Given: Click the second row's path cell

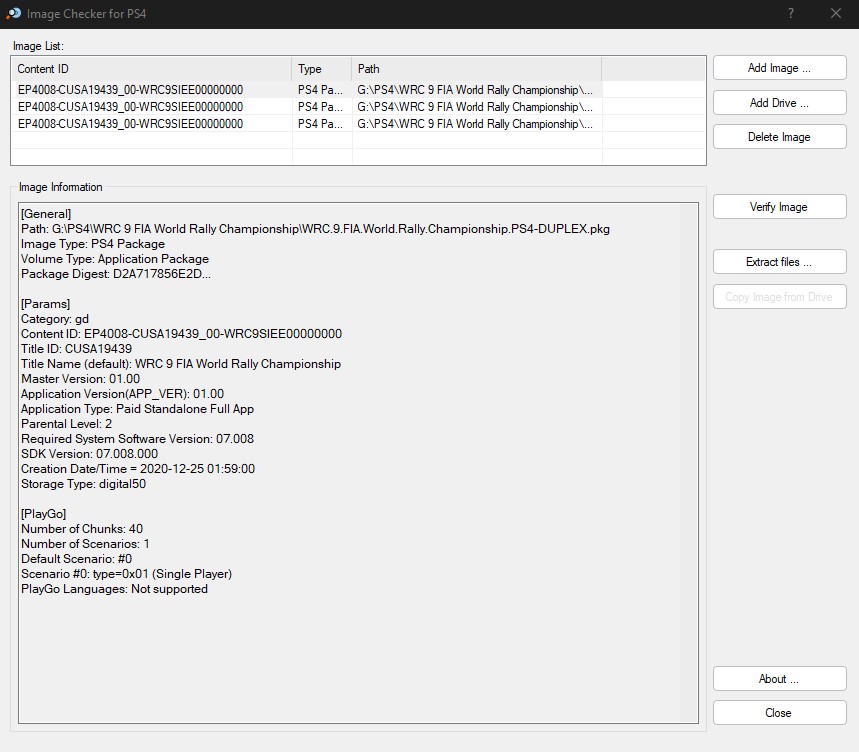Looking at the screenshot, I should coord(475,107).
